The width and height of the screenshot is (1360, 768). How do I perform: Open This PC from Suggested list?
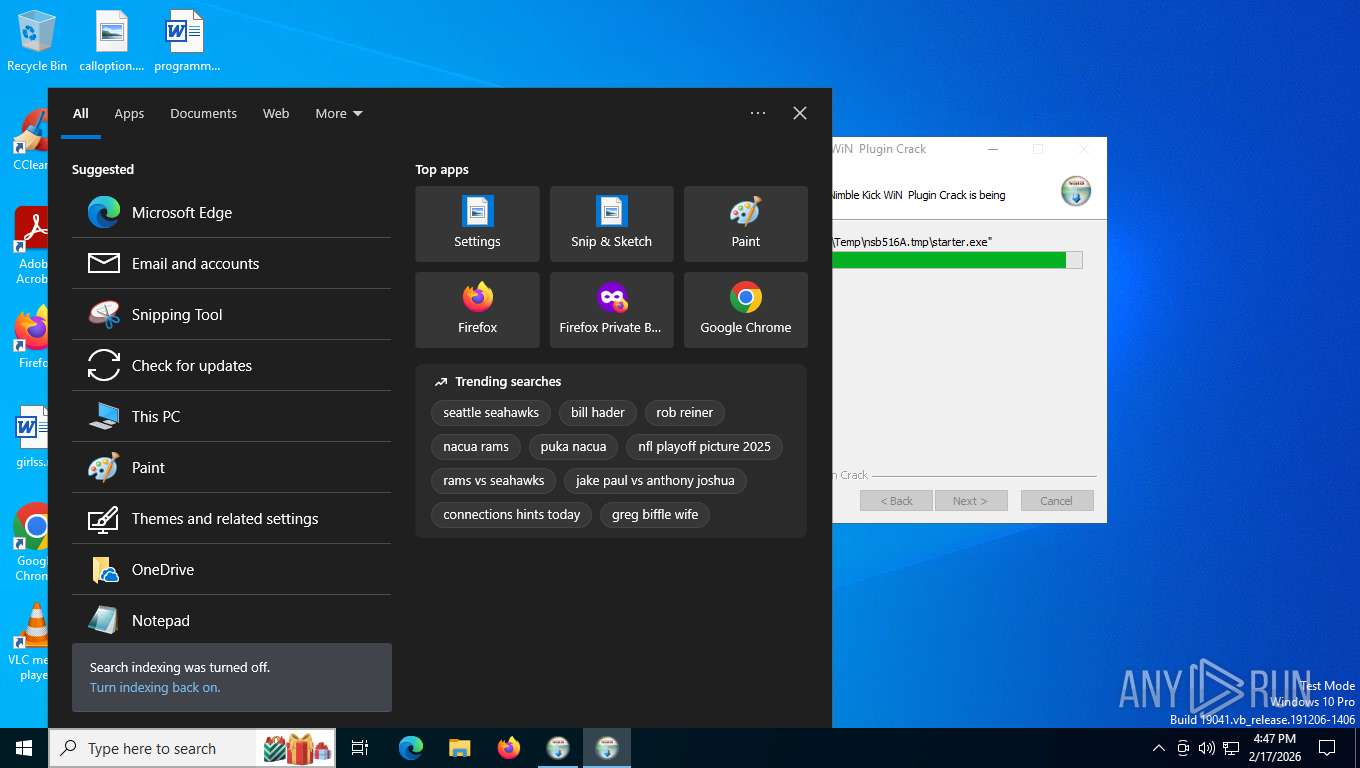point(231,416)
